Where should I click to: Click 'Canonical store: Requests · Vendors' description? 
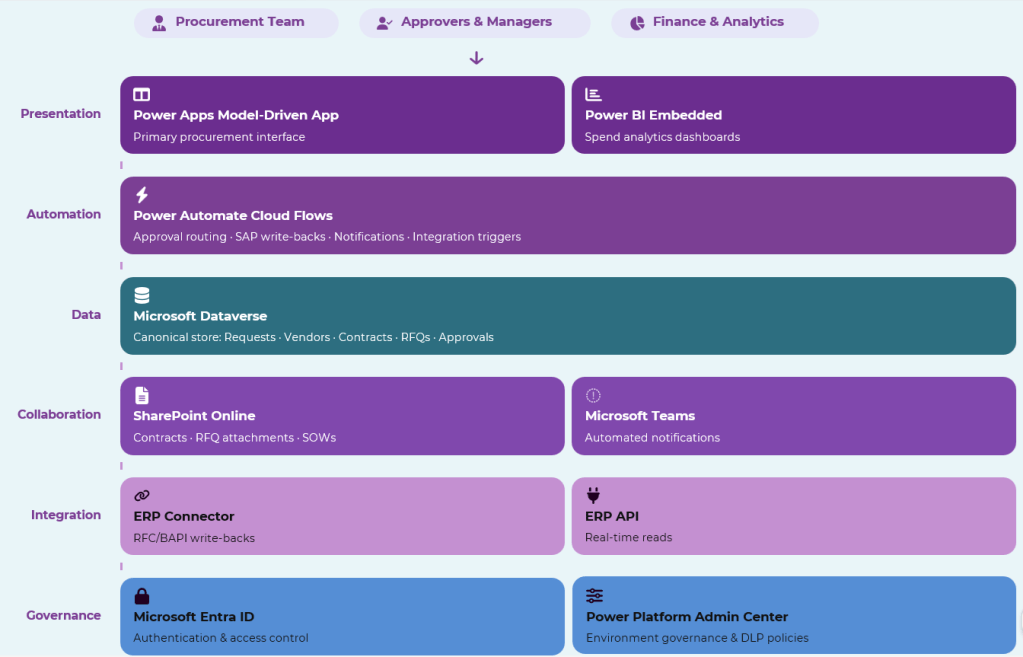tap(313, 337)
